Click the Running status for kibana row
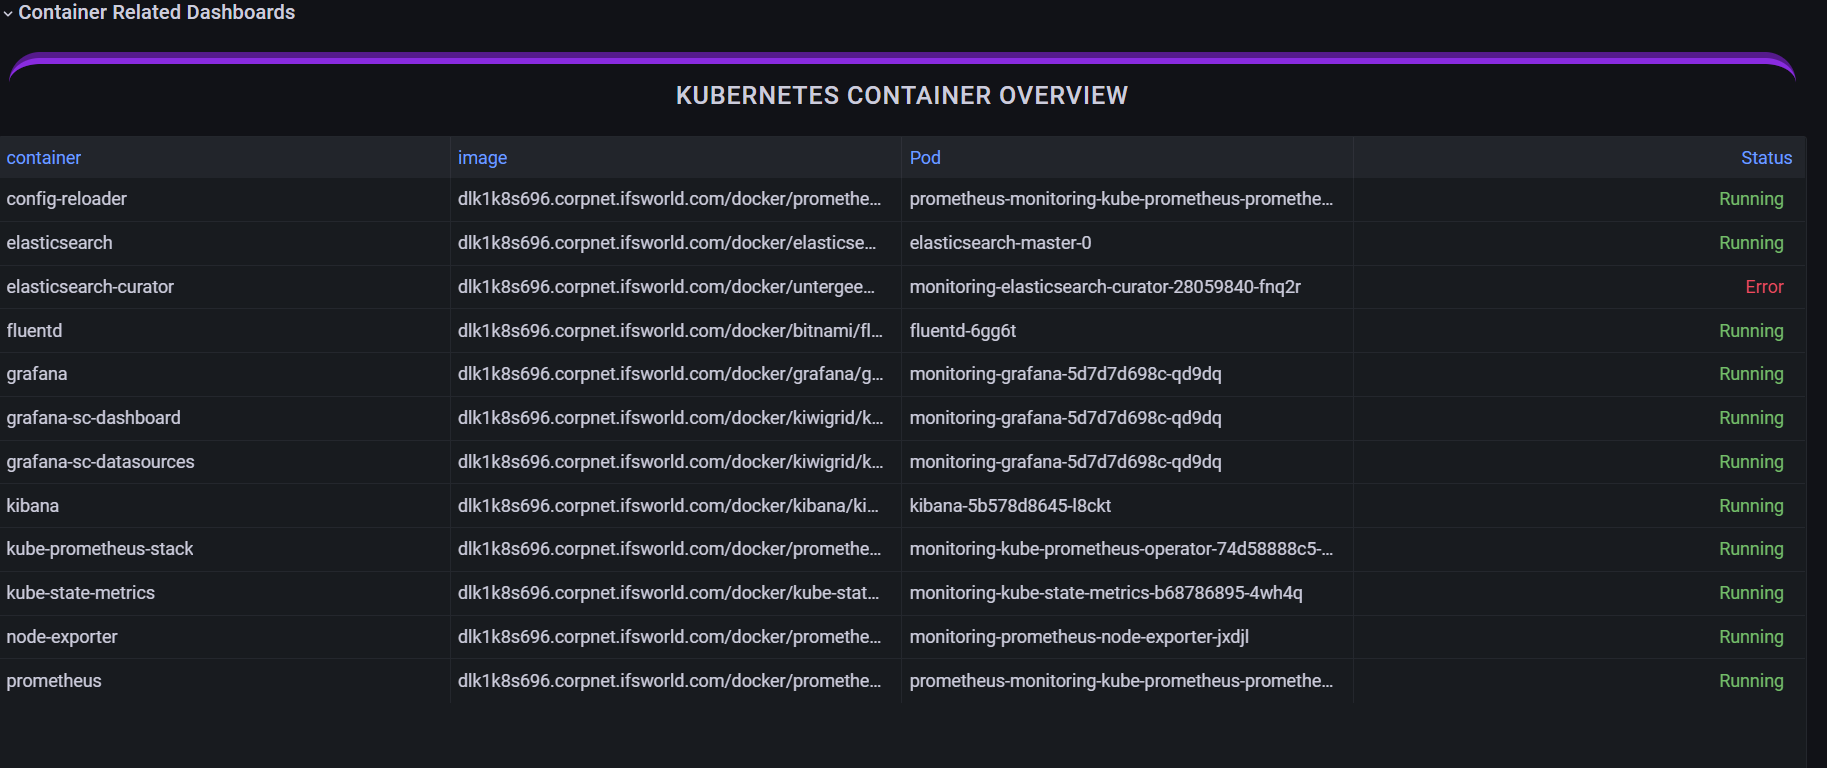Viewport: 1827px width, 768px height. pyautogui.click(x=1750, y=506)
